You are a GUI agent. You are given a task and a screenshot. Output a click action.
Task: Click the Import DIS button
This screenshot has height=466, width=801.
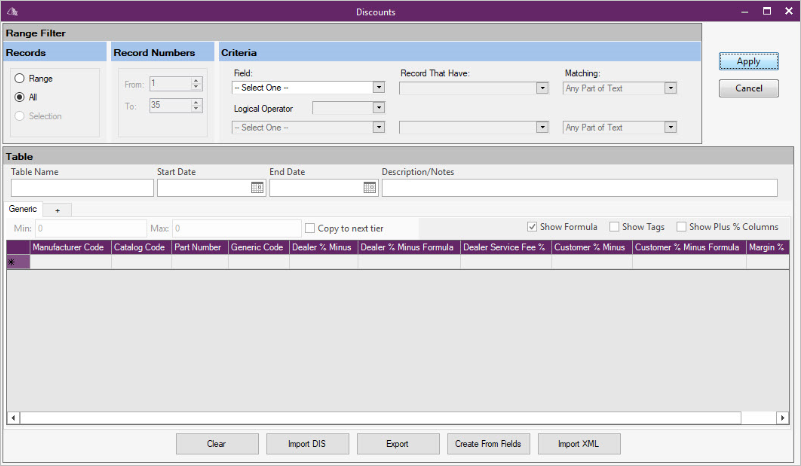[307, 444]
